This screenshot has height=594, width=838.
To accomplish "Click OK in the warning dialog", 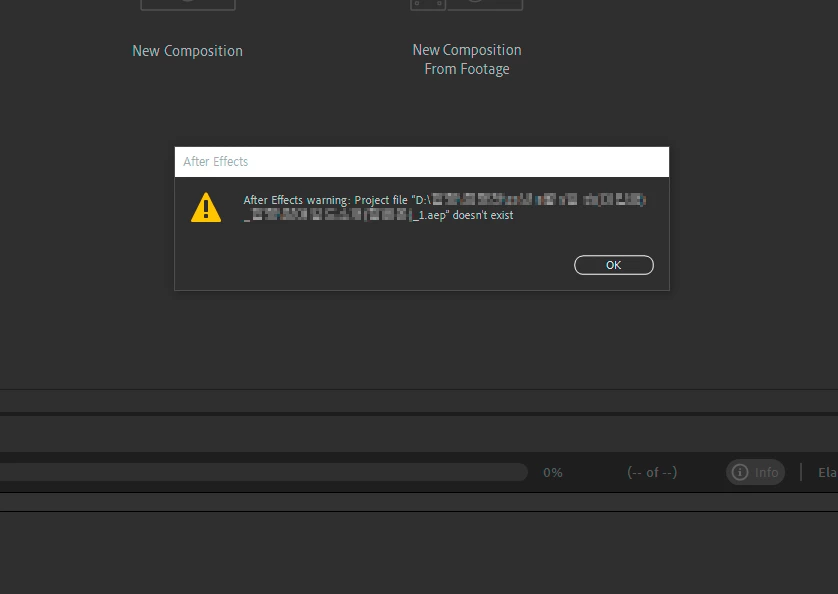I will coord(614,265).
